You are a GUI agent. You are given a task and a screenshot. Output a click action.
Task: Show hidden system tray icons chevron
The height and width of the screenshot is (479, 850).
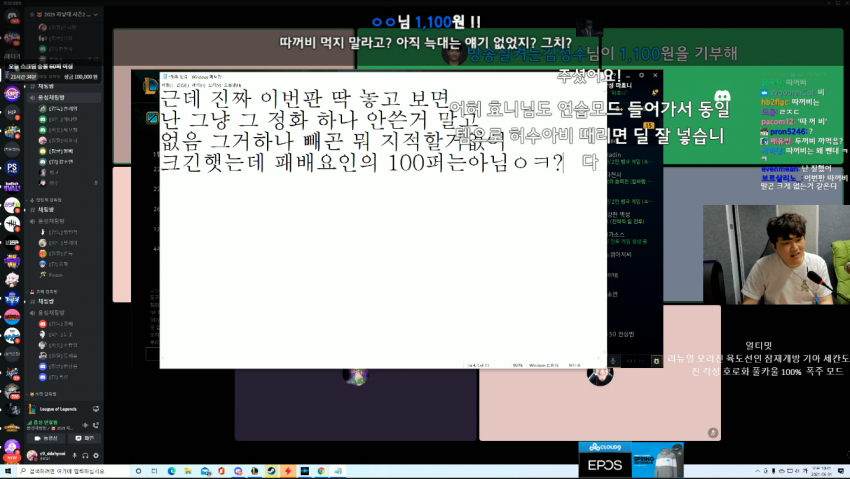(758, 471)
